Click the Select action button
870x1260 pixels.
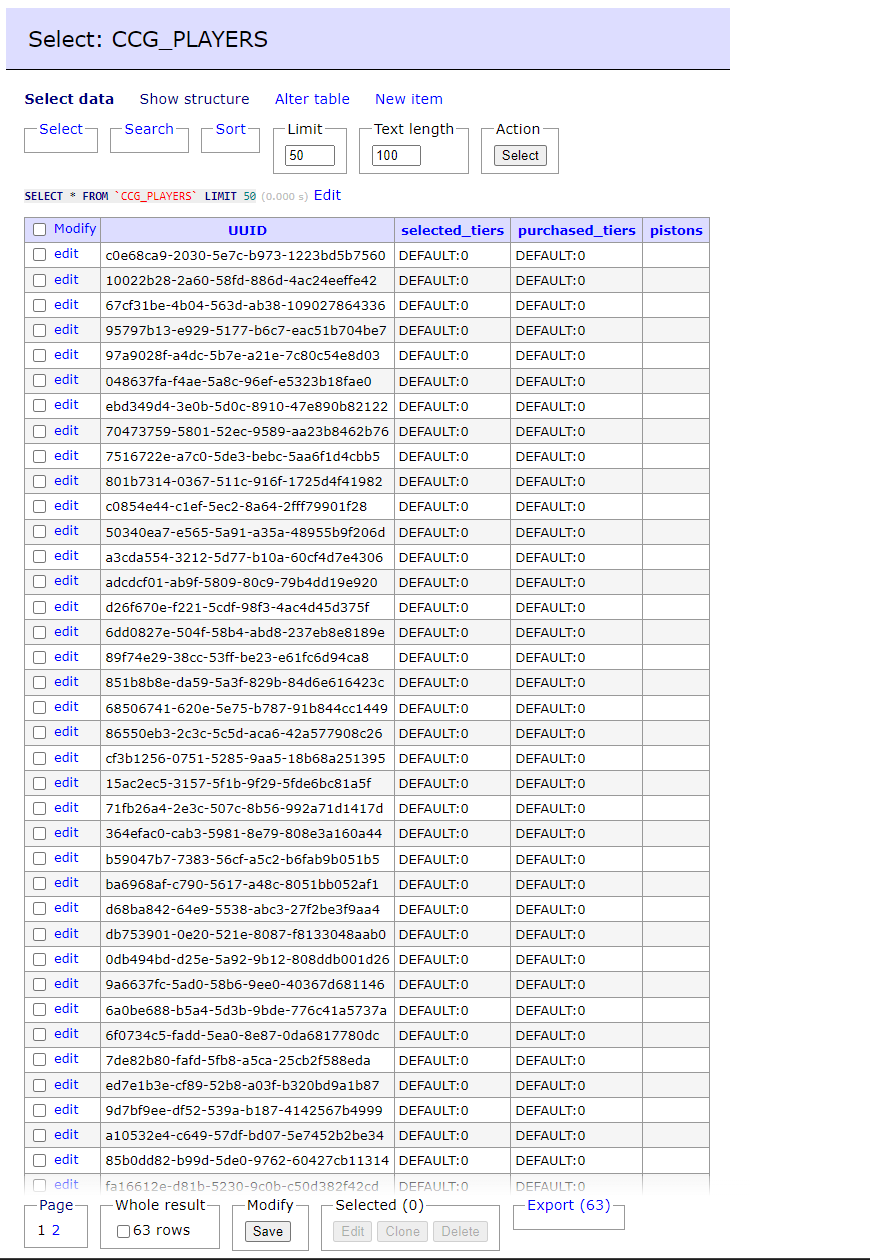(520, 155)
